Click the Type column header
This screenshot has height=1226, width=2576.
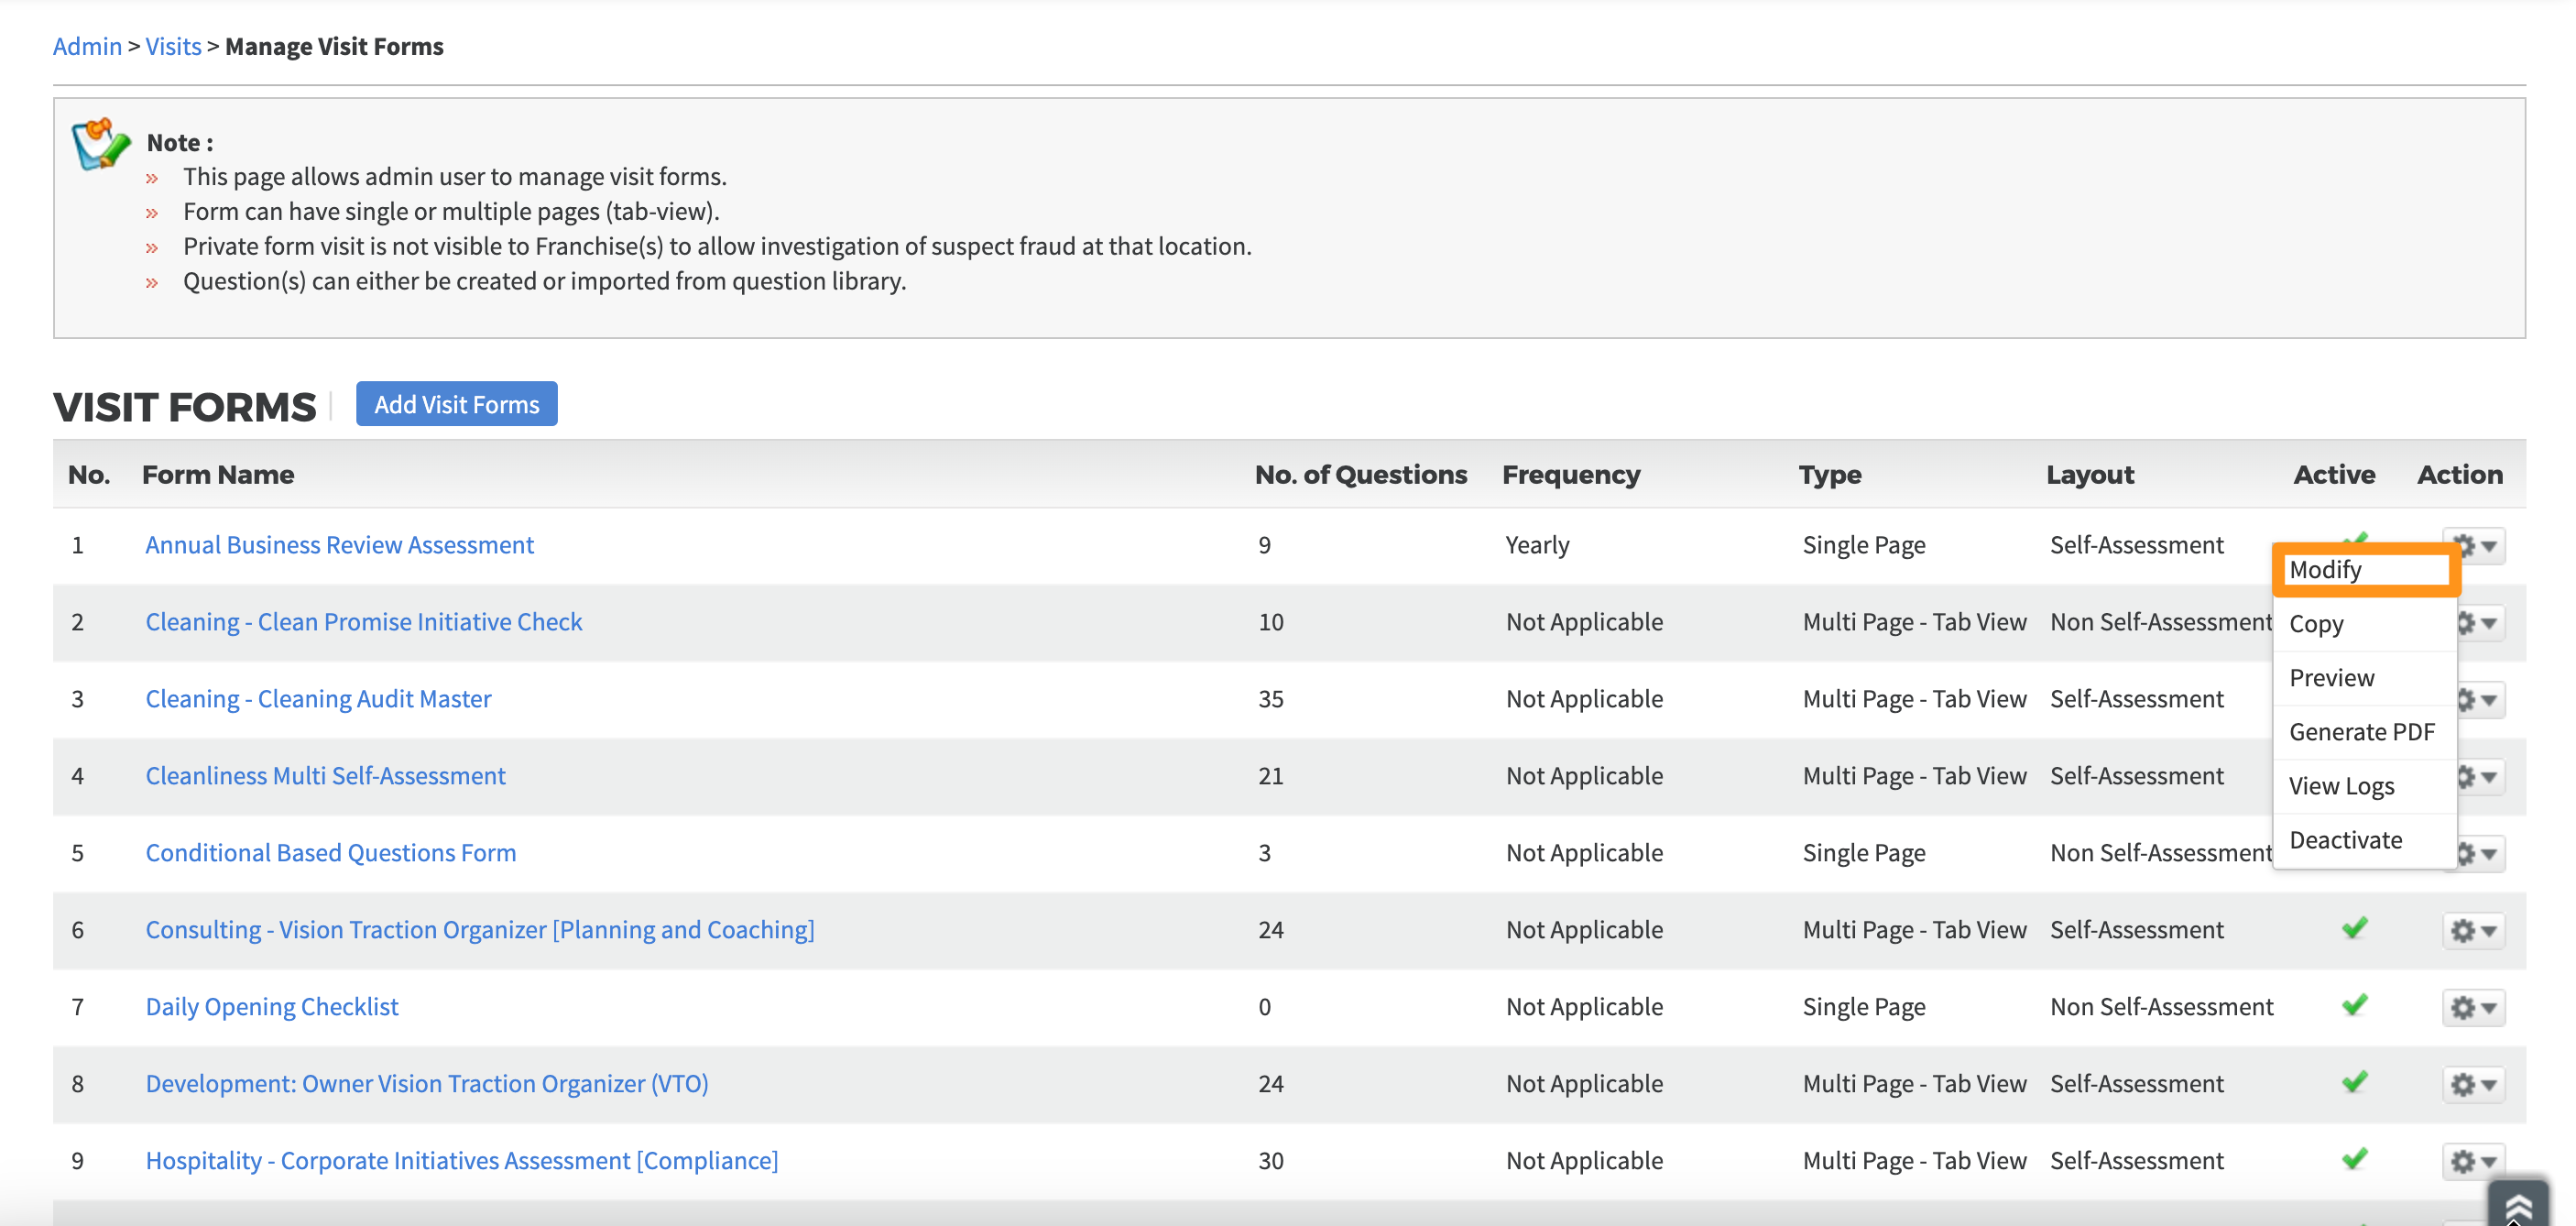[x=1830, y=475]
